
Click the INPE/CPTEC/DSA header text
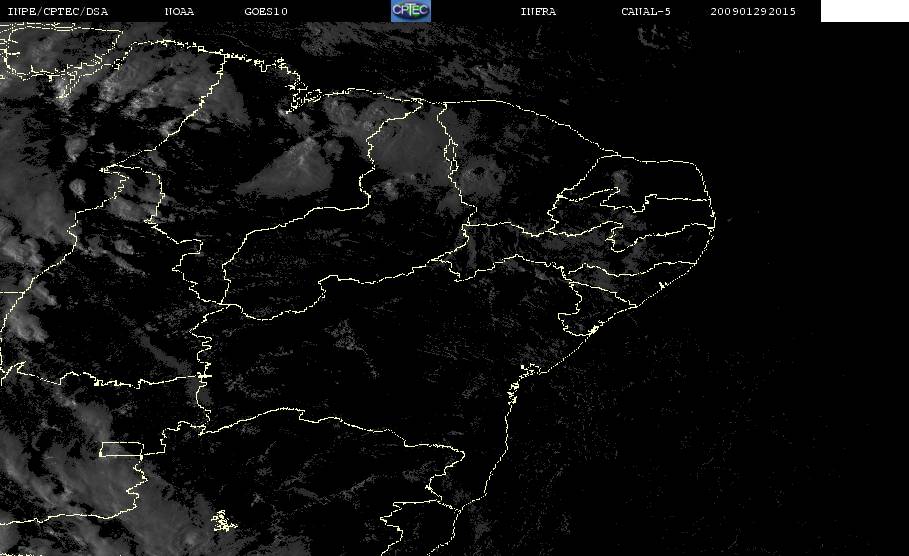click(57, 11)
